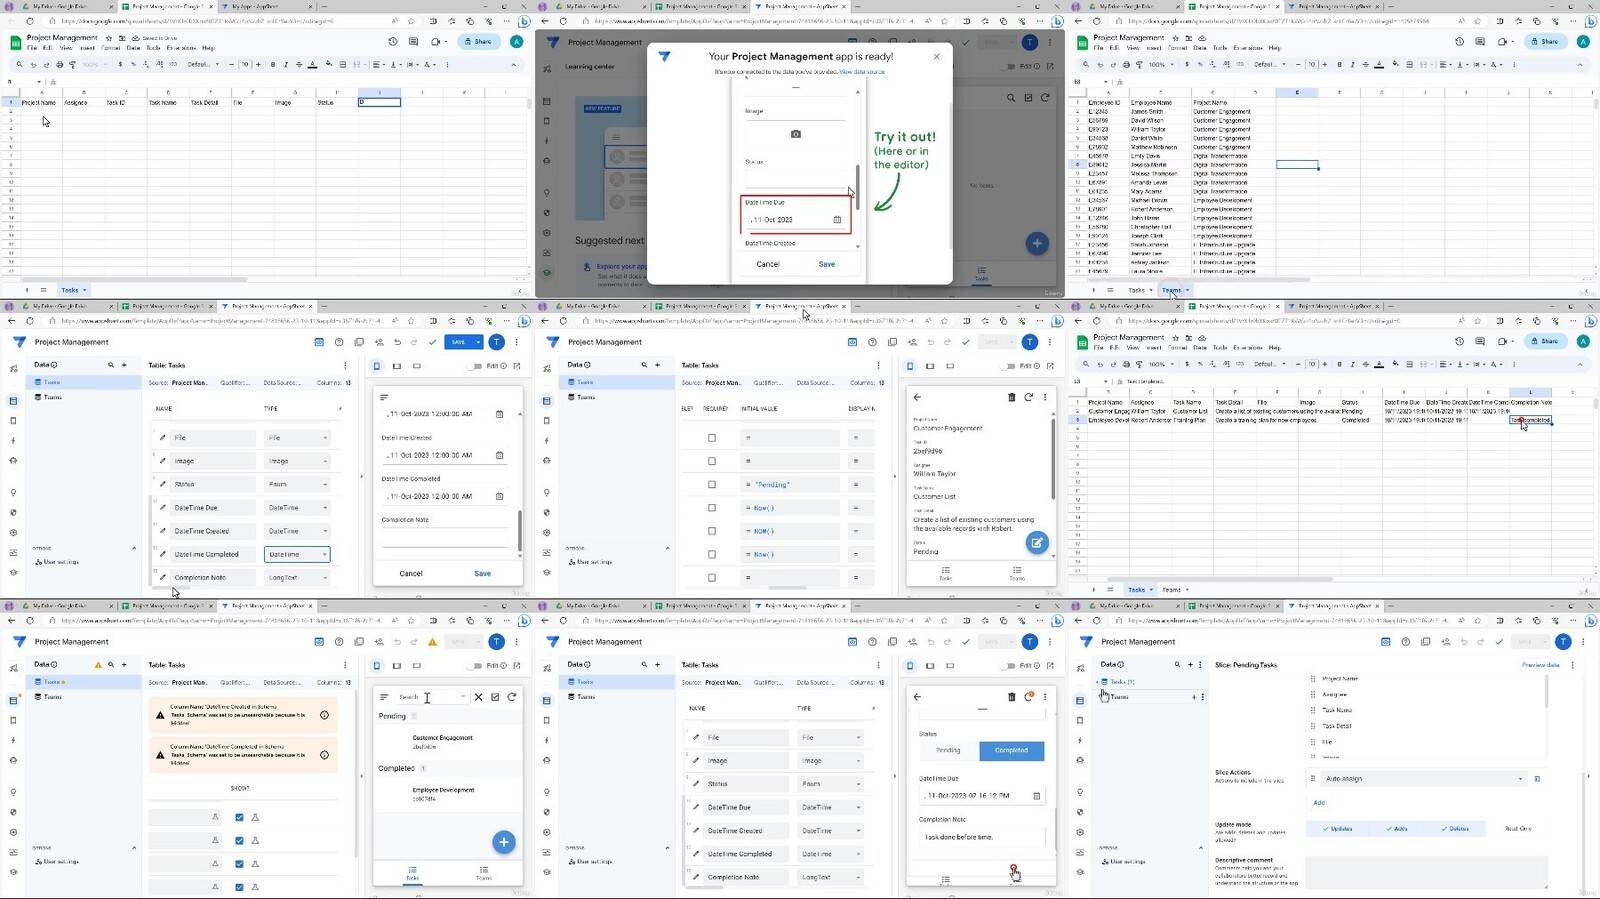Open the info icon on the DateTime Completed warning
Screen dimensions: 1600x899
[324, 755]
